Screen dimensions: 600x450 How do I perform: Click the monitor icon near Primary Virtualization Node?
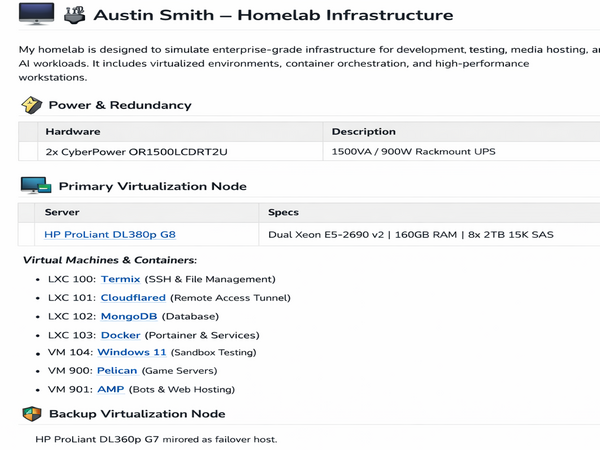click(x=36, y=186)
